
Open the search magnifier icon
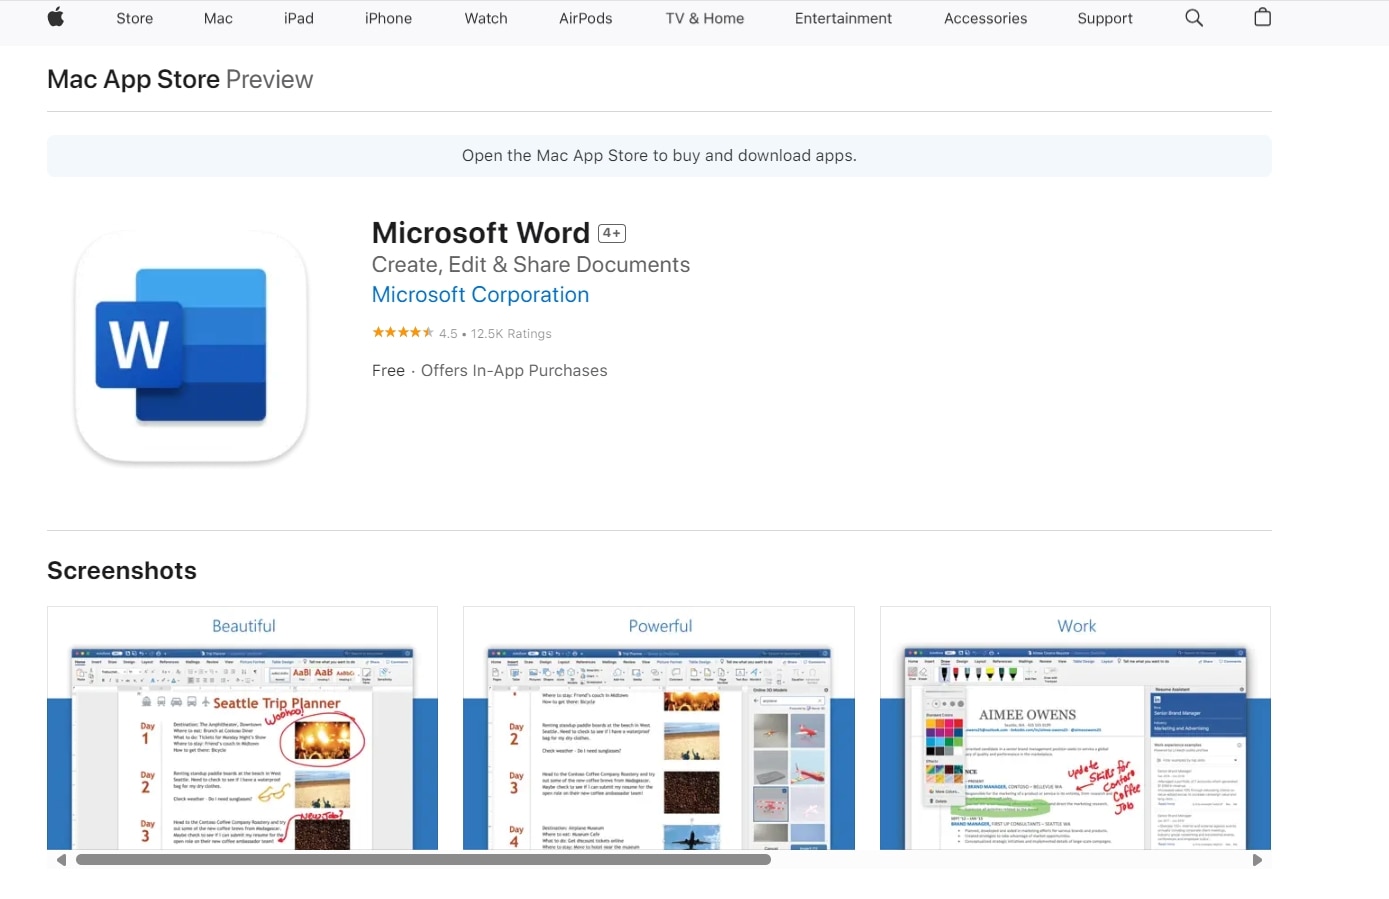point(1194,18)
